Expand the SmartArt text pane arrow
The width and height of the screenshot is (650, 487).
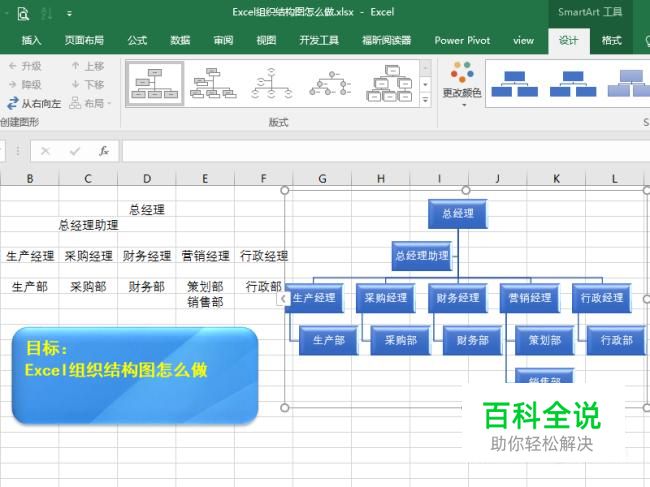click(283, 298)
